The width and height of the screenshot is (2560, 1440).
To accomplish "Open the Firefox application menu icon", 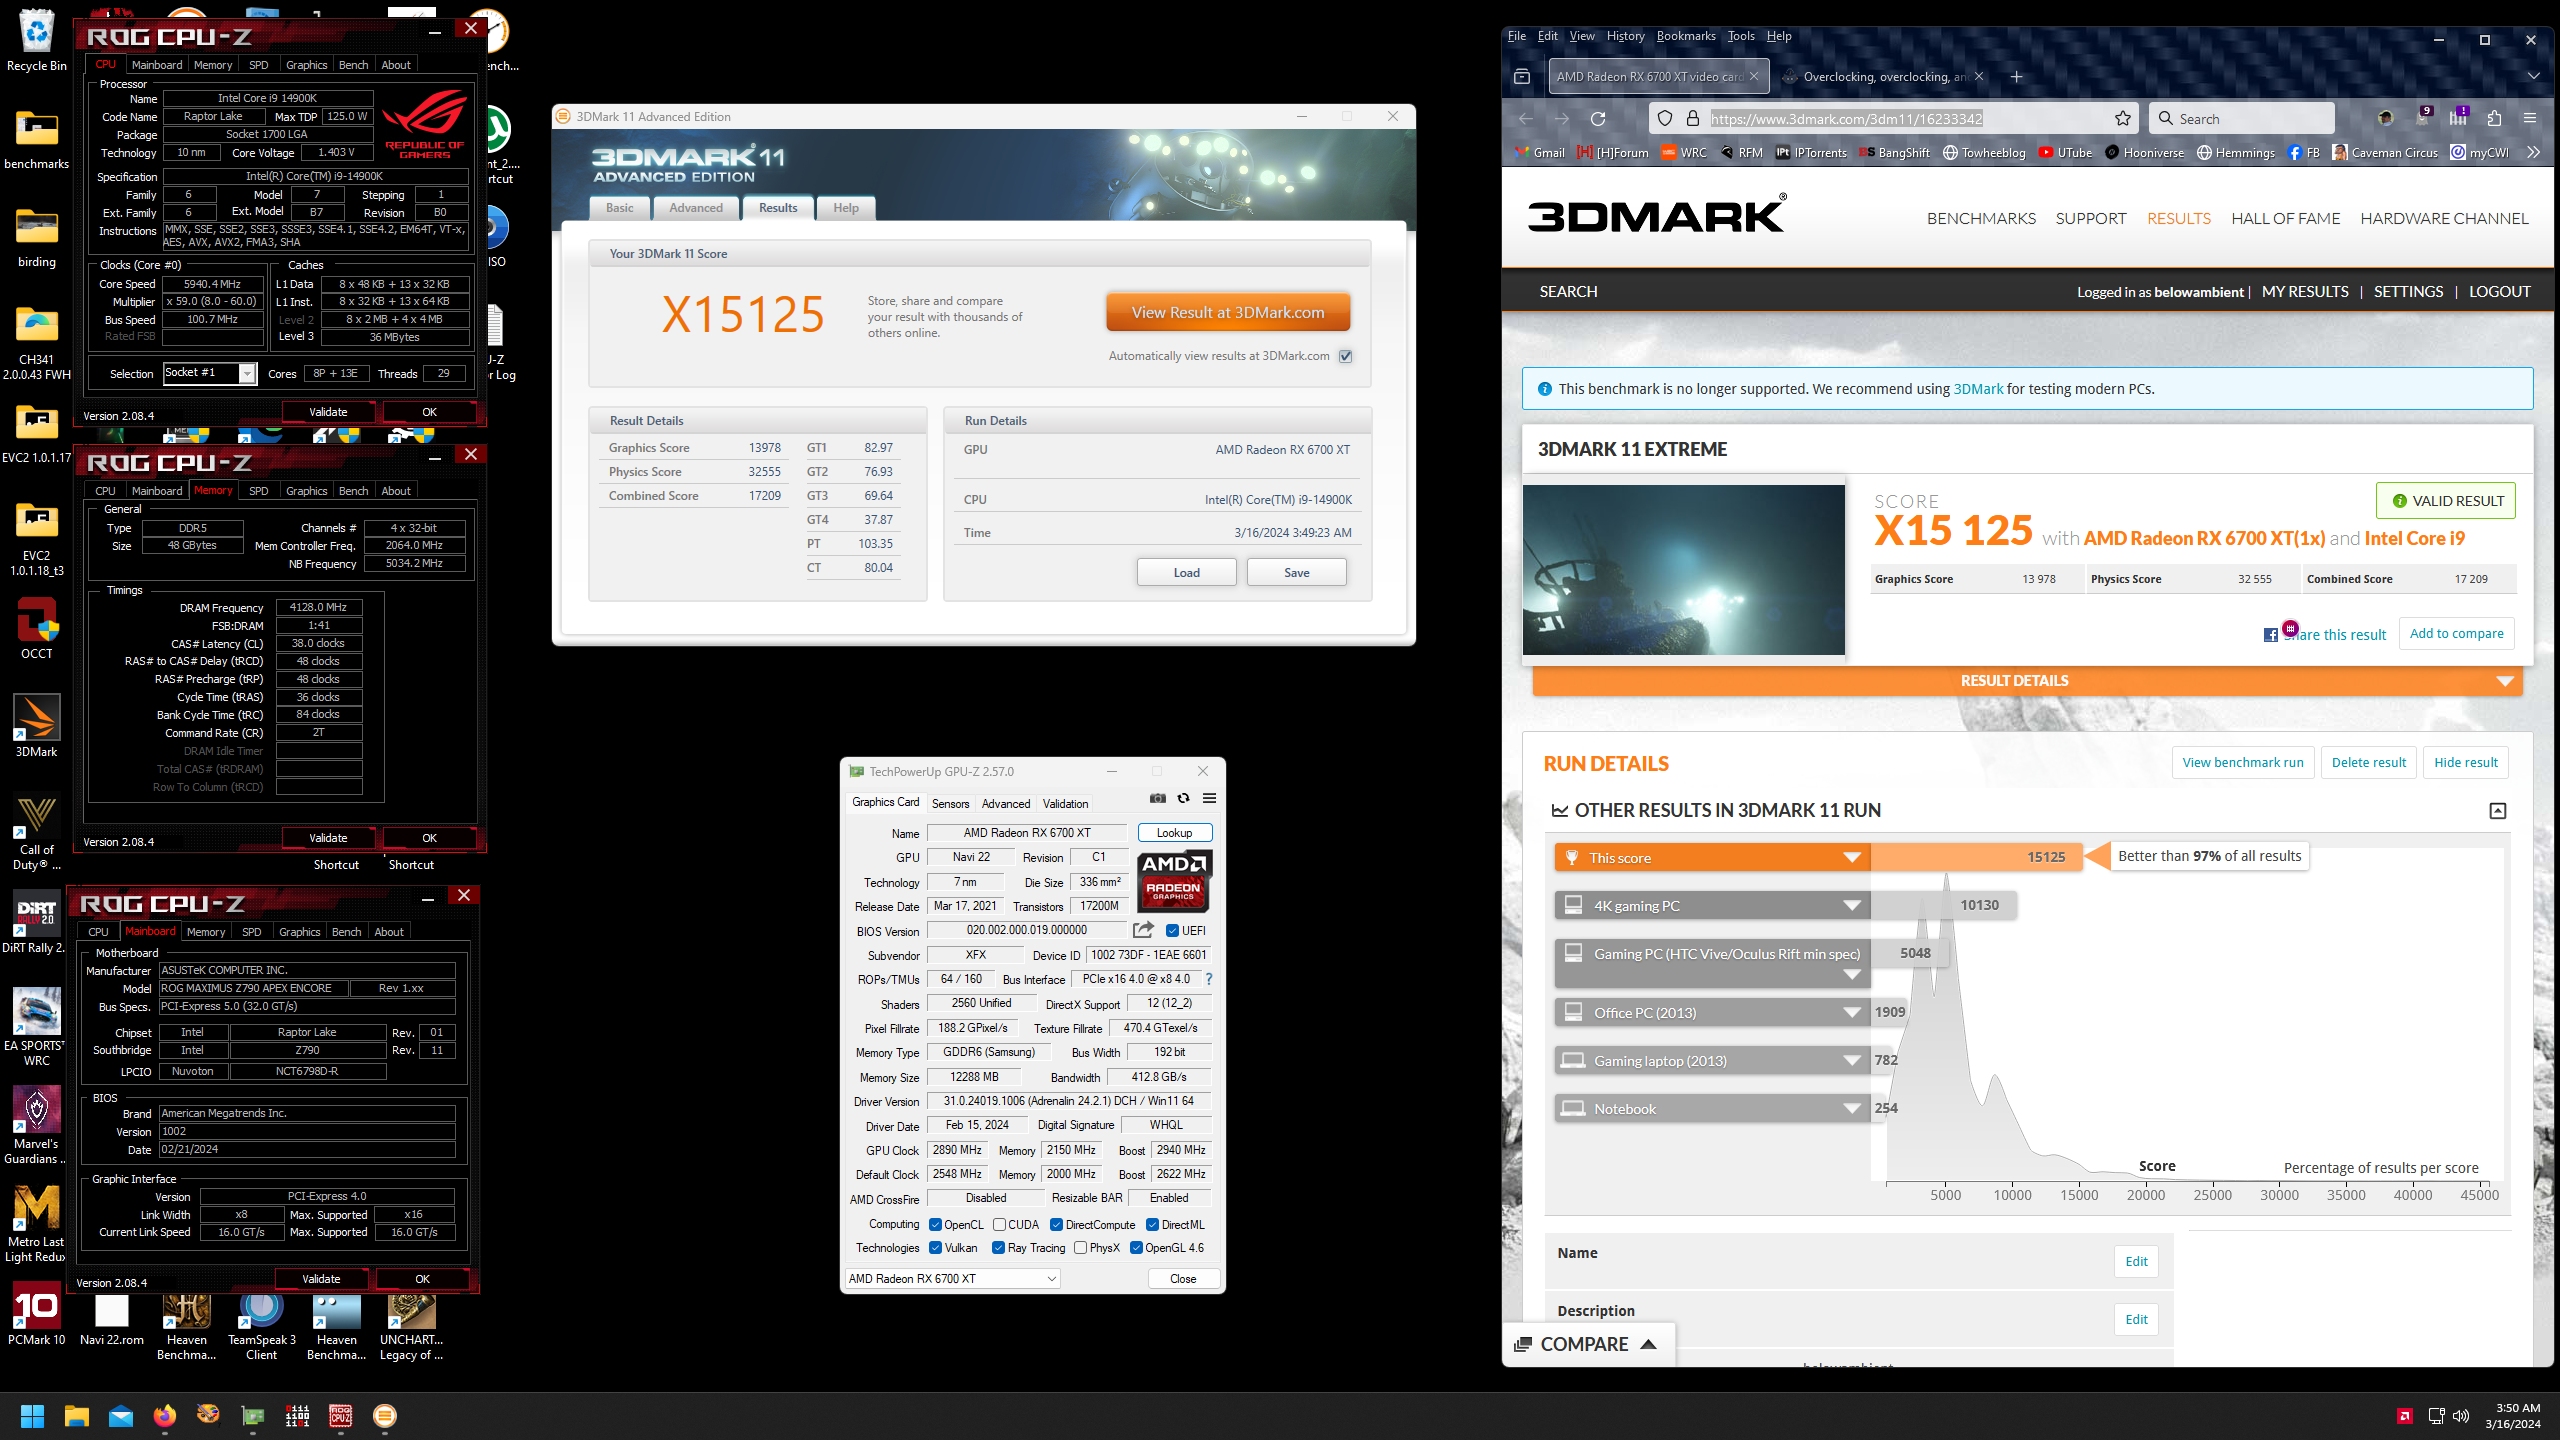I will tap(2530, 119).
